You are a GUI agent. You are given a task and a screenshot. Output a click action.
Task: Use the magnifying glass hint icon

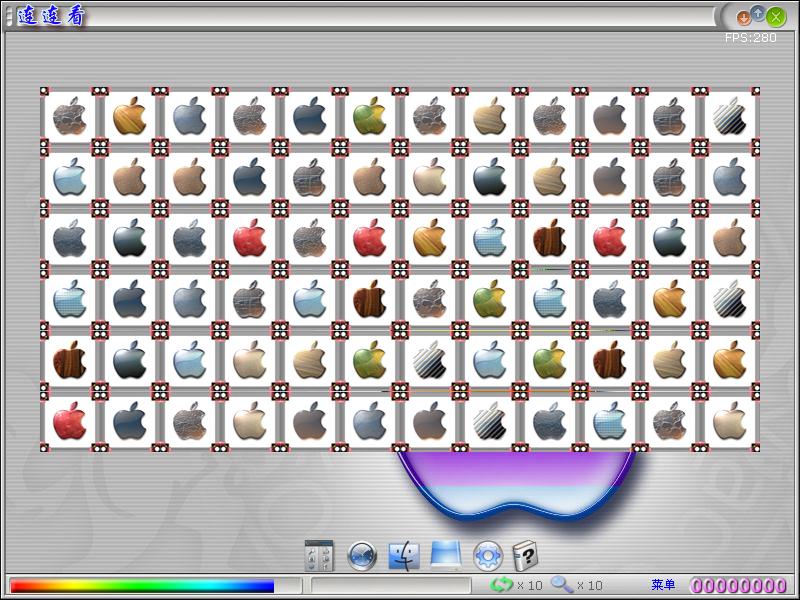(x=562, y=585)
